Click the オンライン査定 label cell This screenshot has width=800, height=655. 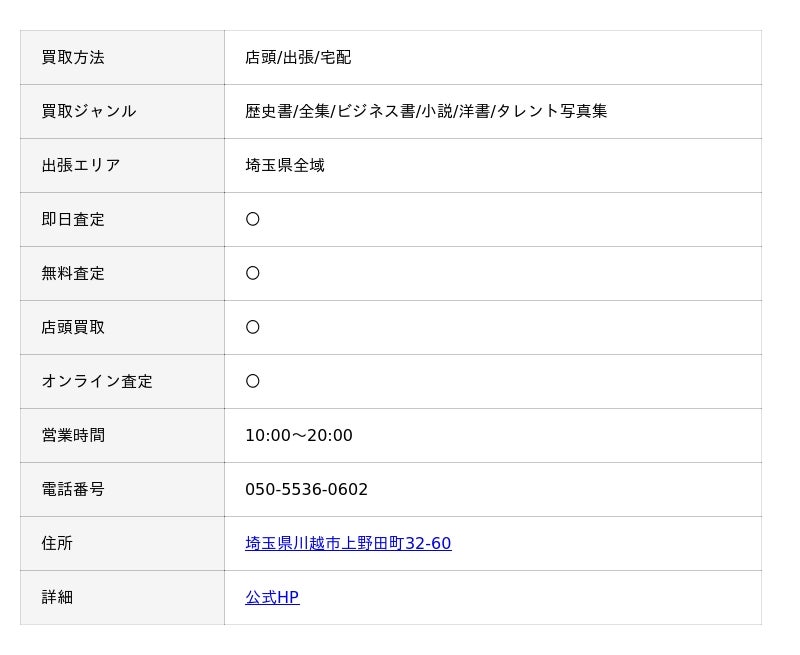[x=122, y=382]
